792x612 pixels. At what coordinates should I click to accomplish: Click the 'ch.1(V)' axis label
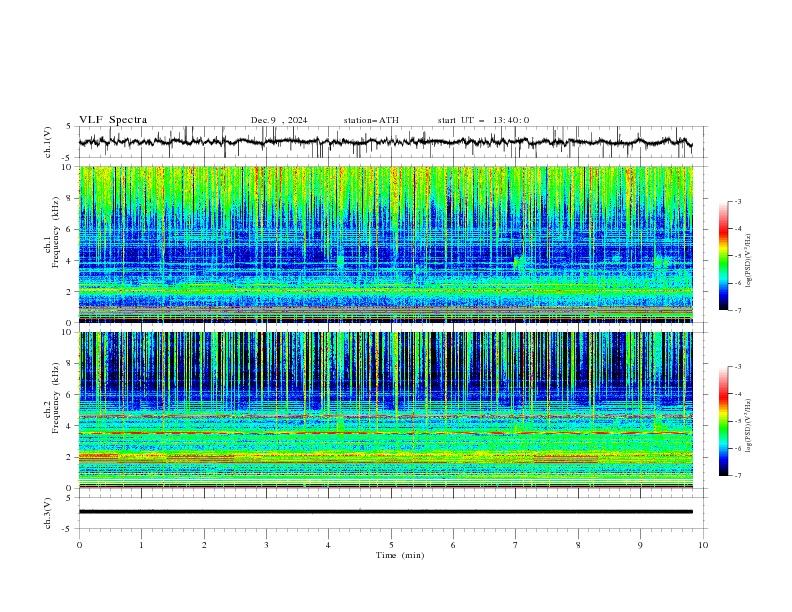[x=48, y=142]
